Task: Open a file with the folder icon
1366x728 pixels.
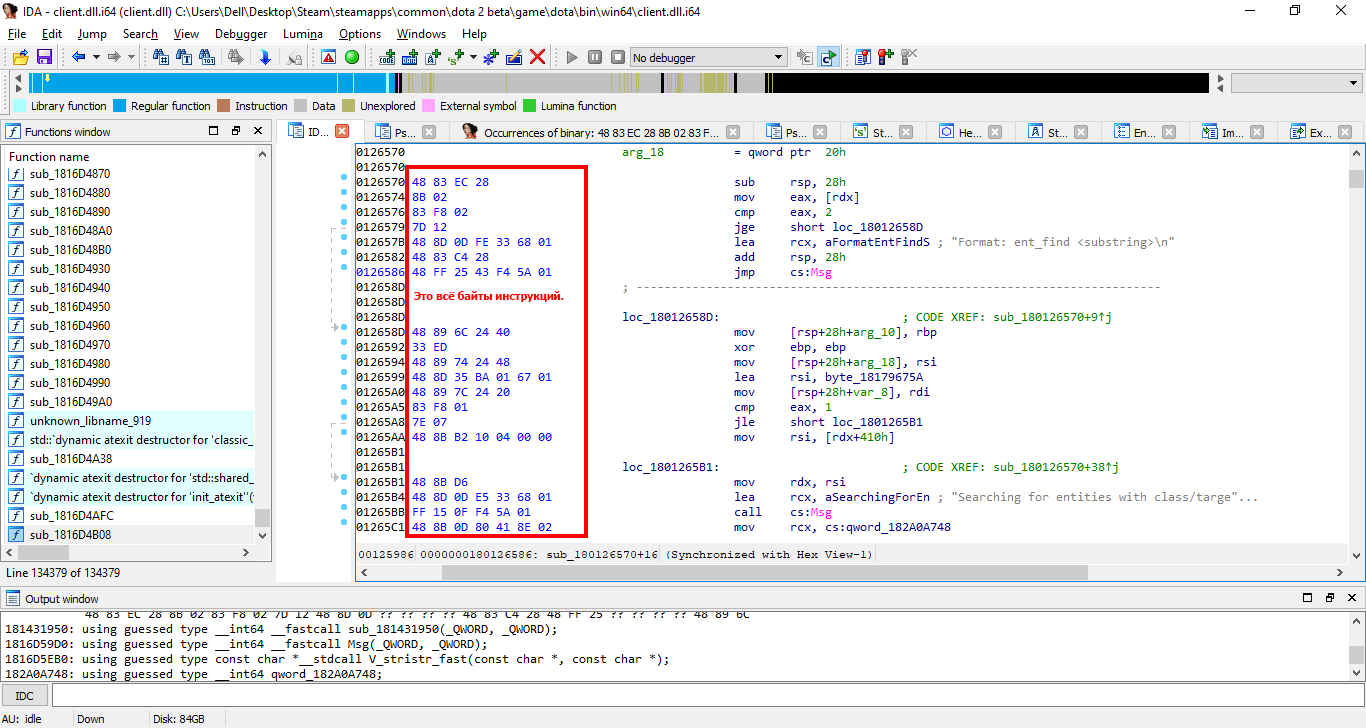Action: [20, 57]
